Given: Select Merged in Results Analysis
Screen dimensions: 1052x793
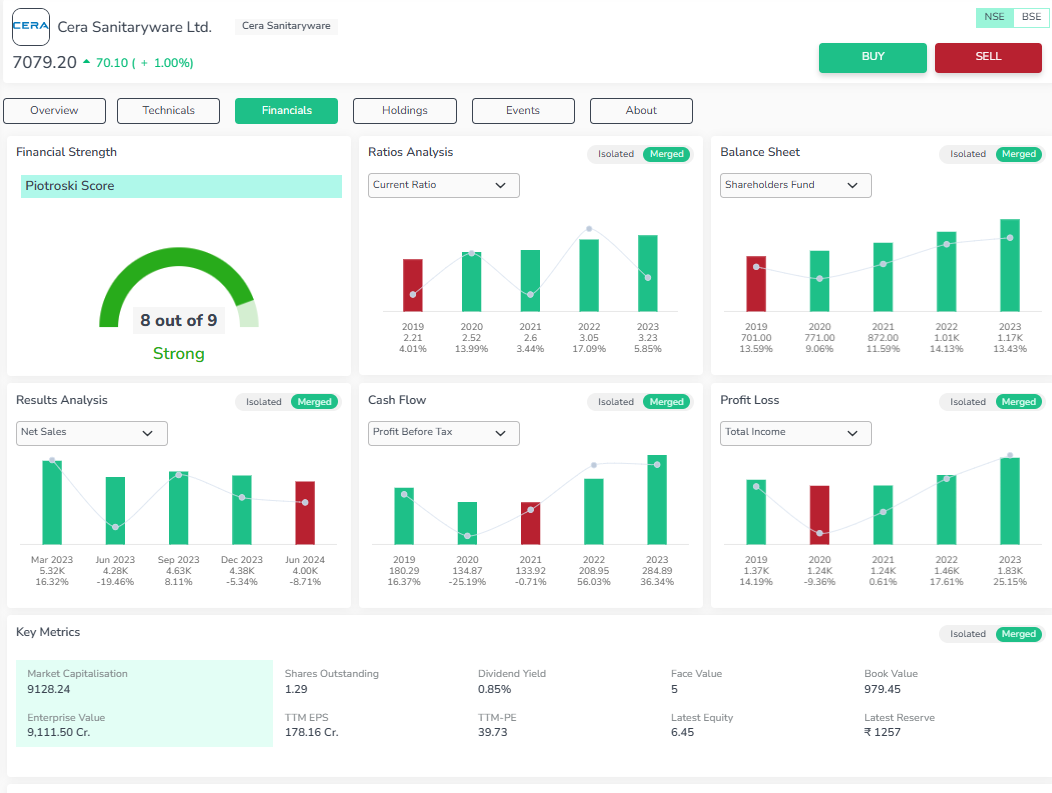Looking at the screenshot, I should coord(314,402).
